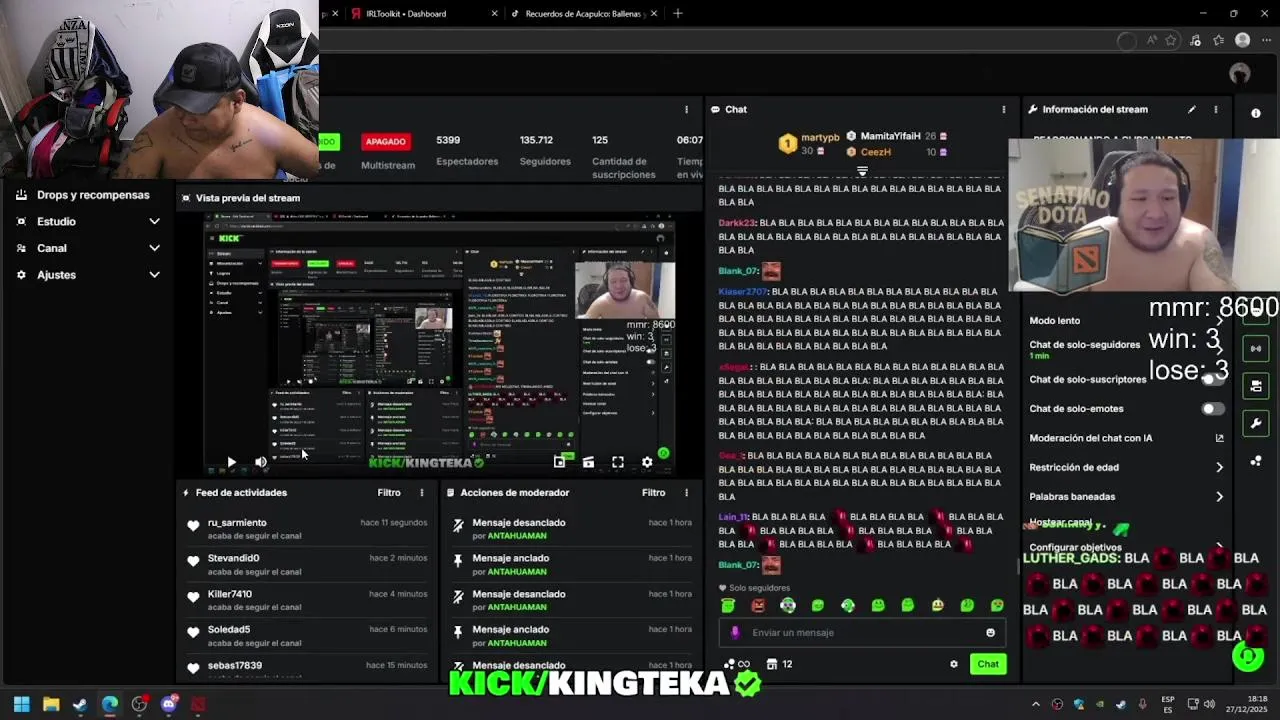Toggle Chat de solo-emotes switch
Image resolution: width=1280 pixels, height=720 pixels.
coord(1212,408)
